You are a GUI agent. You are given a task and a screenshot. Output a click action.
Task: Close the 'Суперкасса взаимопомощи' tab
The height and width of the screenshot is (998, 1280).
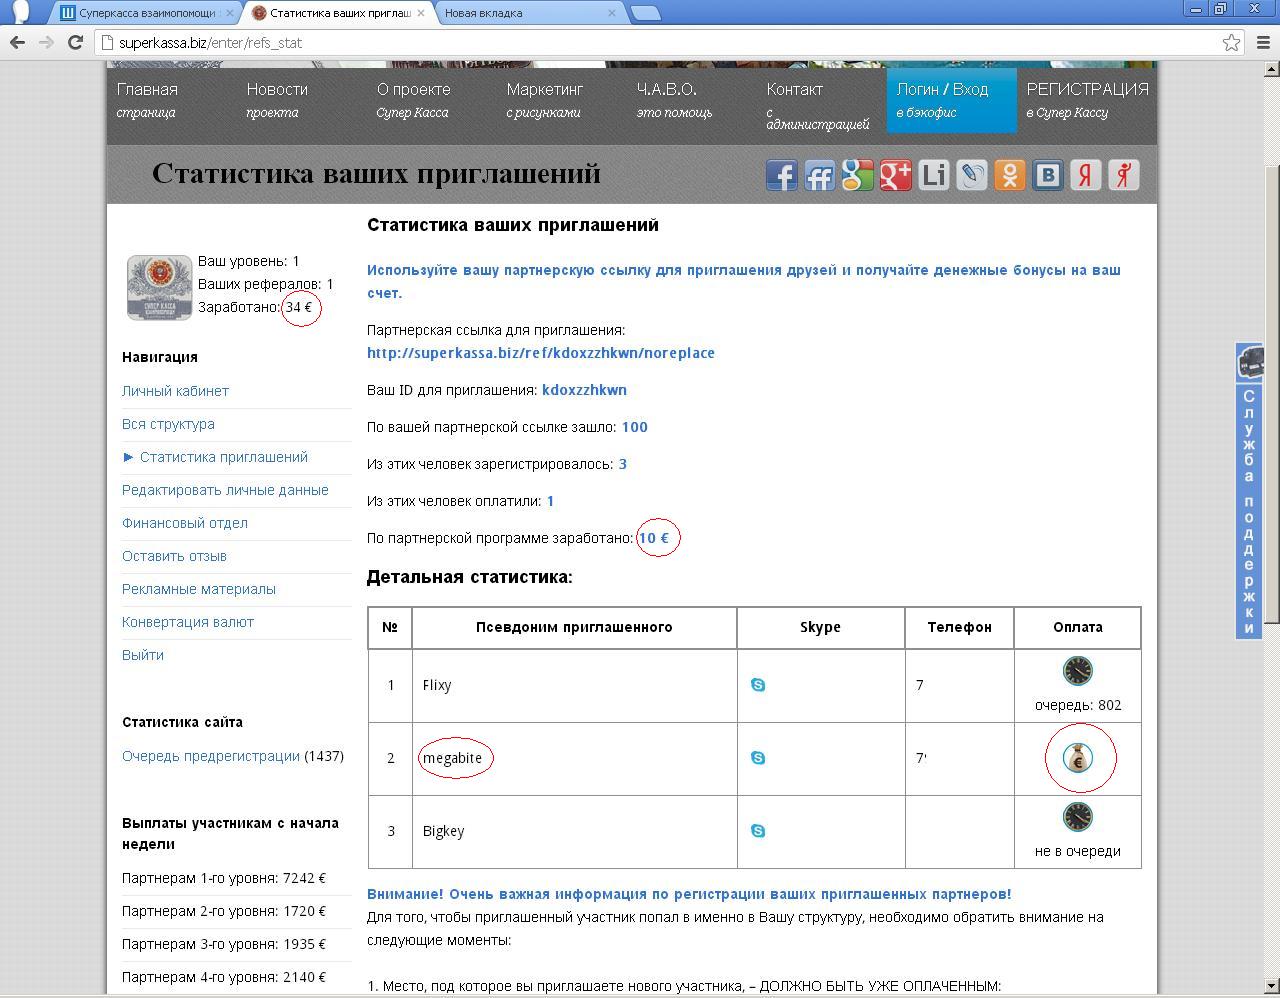tap(229, 13)
